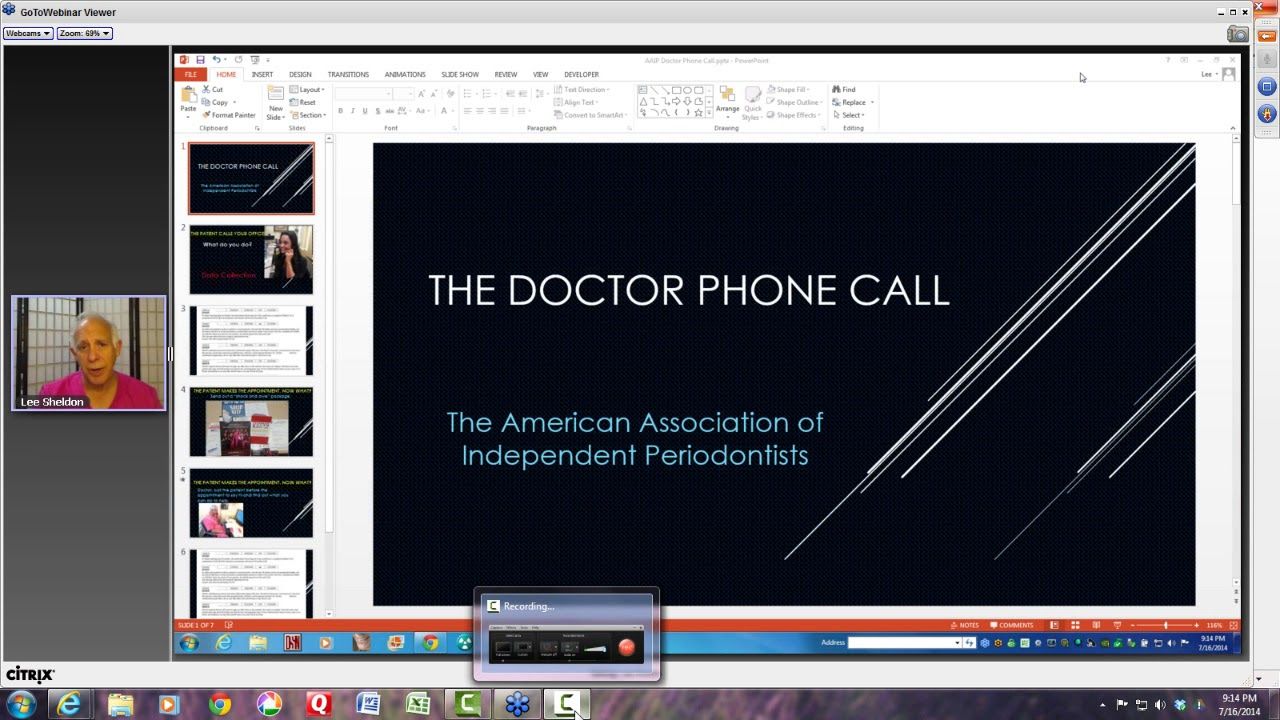Open the Webcams dropdown
Viewport: 1280px width, 720px height.
(28, 33)
